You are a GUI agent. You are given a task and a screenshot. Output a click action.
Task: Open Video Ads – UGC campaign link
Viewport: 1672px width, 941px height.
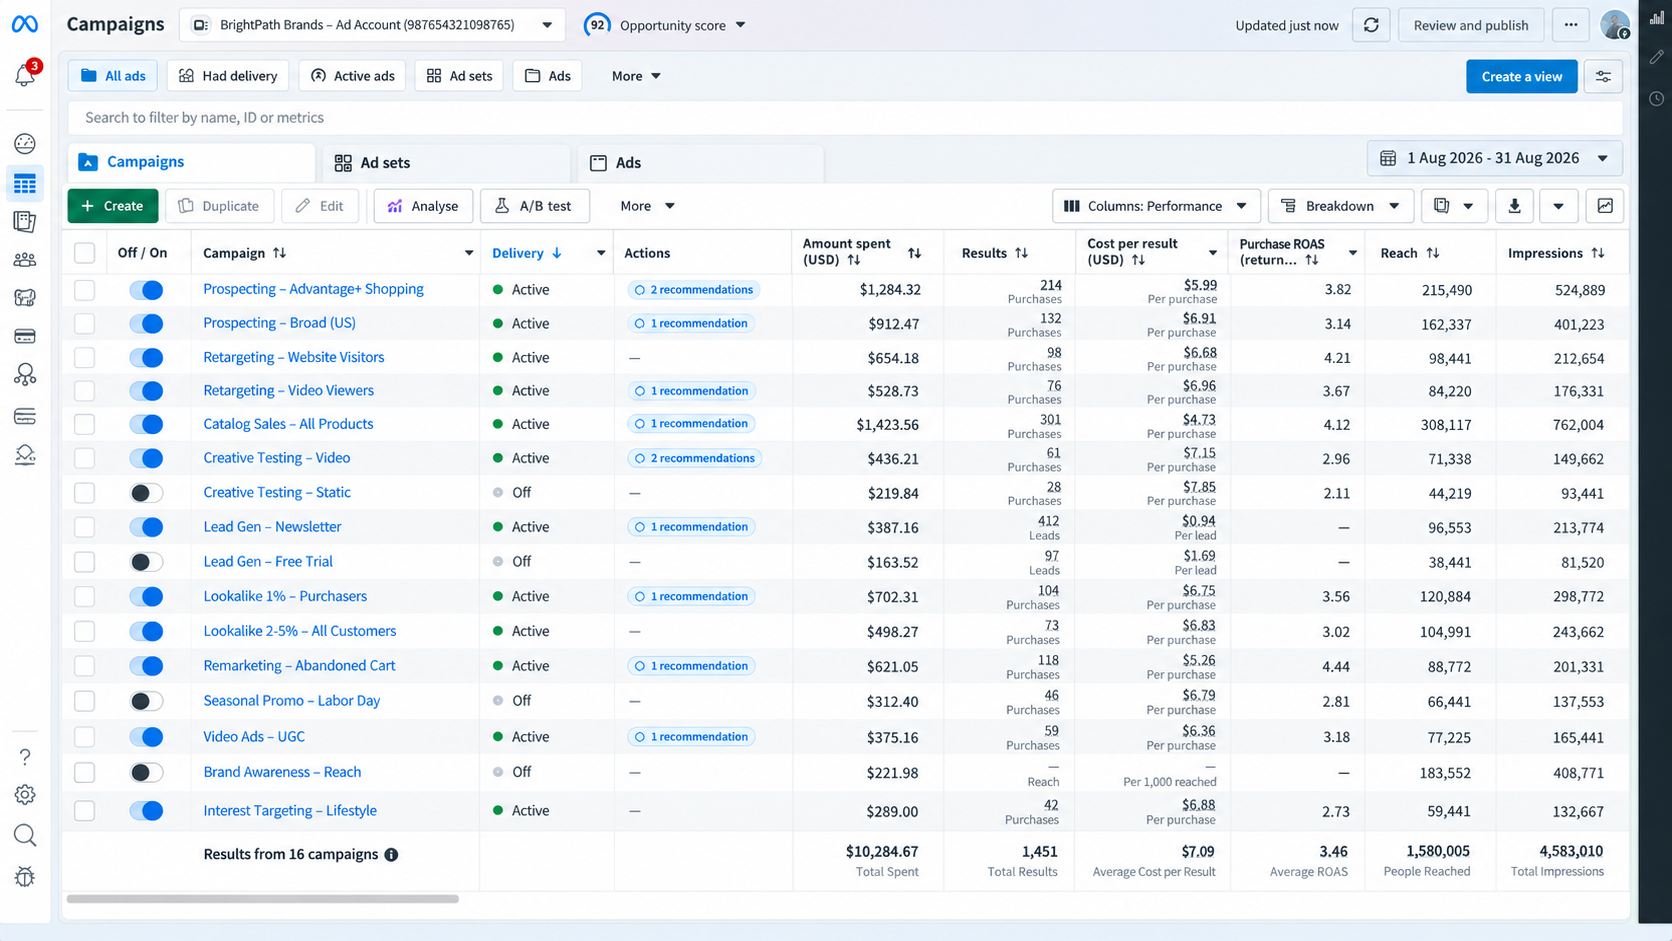[254, 737]
